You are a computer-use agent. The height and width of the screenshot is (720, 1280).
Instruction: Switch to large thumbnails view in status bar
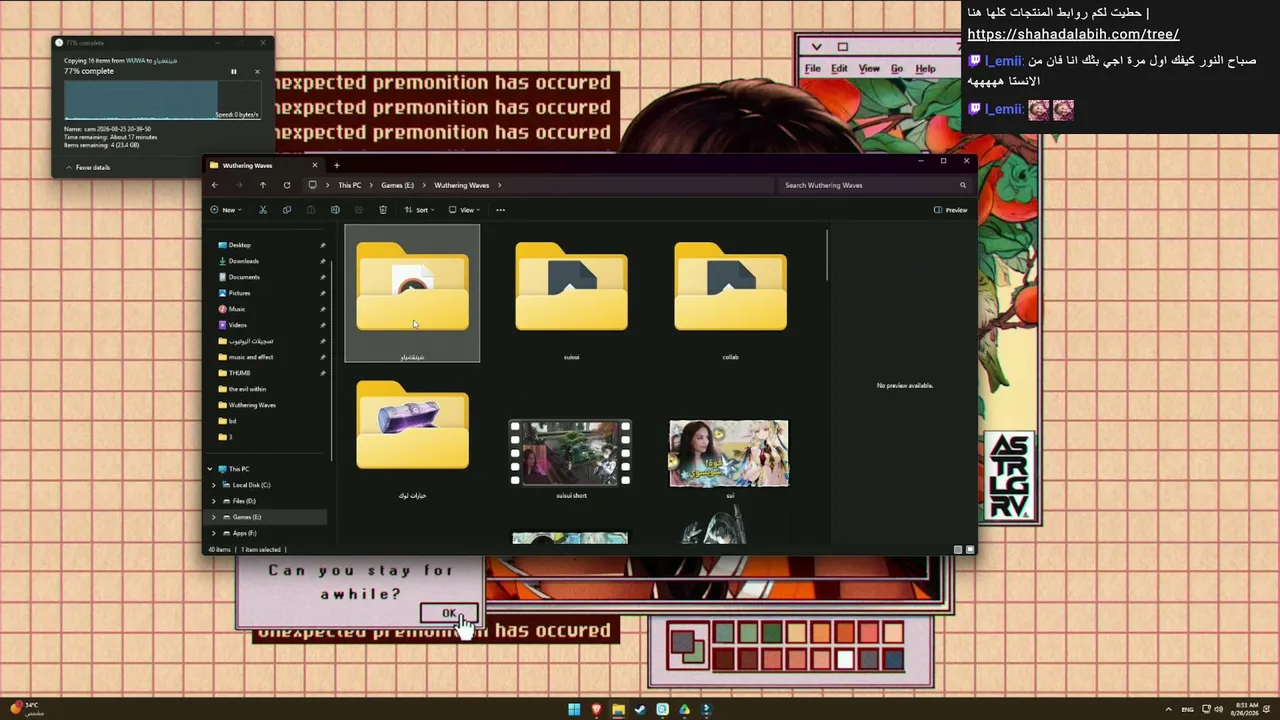tap(969, 549)
